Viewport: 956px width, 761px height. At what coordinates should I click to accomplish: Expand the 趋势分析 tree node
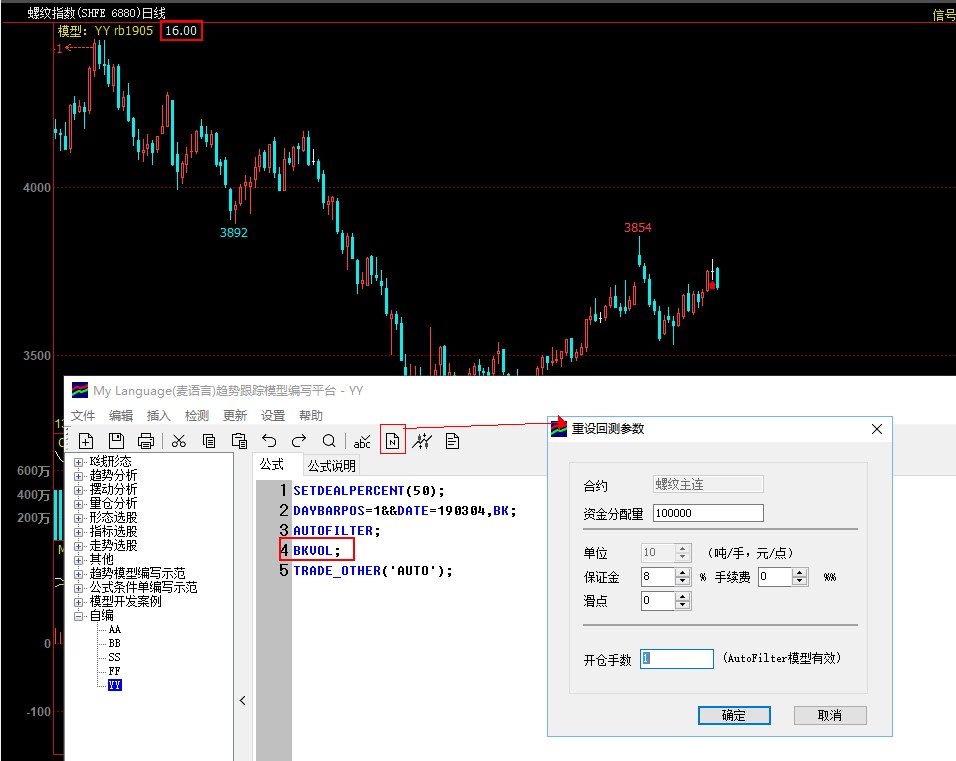[79, 476]
